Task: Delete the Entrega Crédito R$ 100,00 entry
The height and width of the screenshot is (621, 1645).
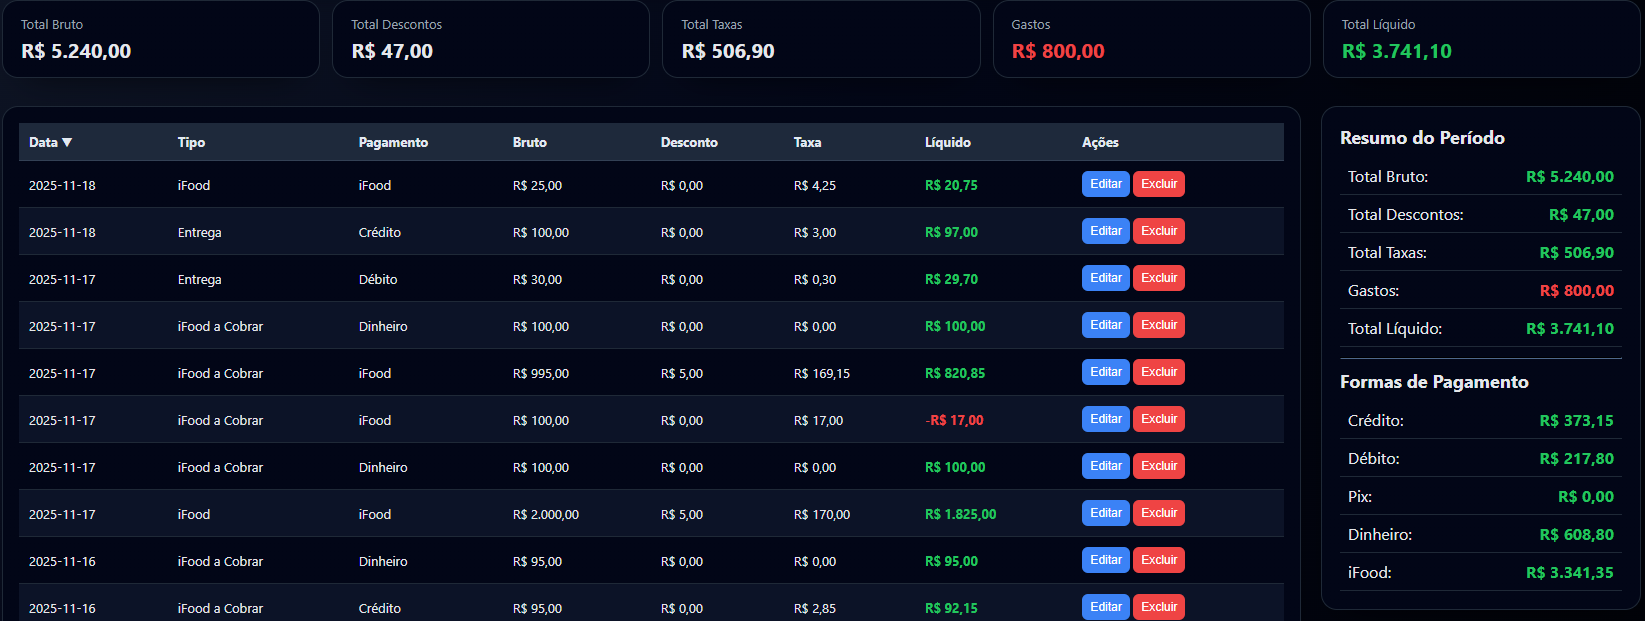Action: click(x=1158, y=231)
